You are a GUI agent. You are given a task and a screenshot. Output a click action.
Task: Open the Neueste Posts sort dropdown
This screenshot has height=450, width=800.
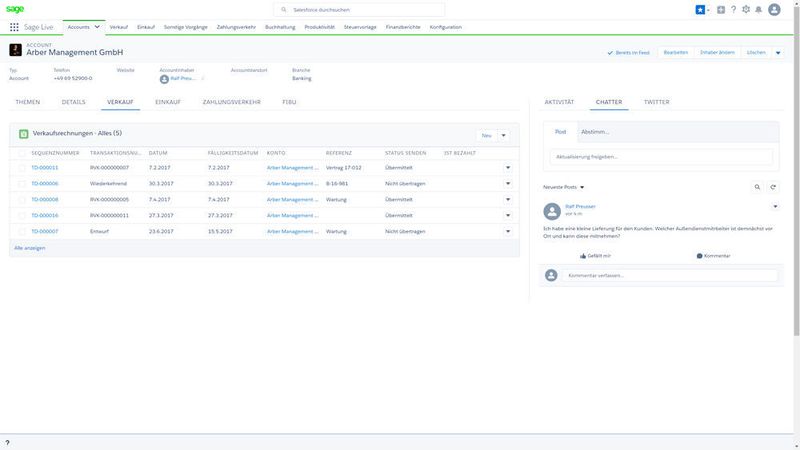564,187
